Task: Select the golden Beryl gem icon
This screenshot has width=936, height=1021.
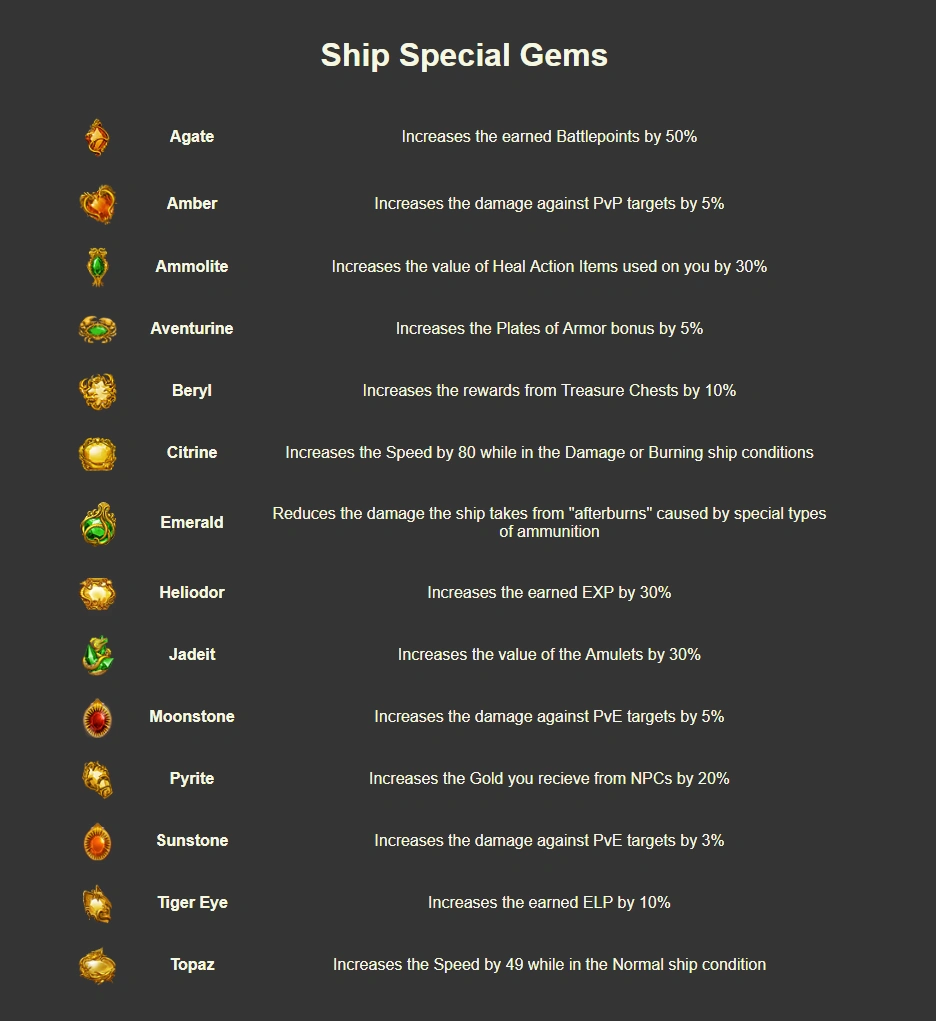Action: coord(97,391)
